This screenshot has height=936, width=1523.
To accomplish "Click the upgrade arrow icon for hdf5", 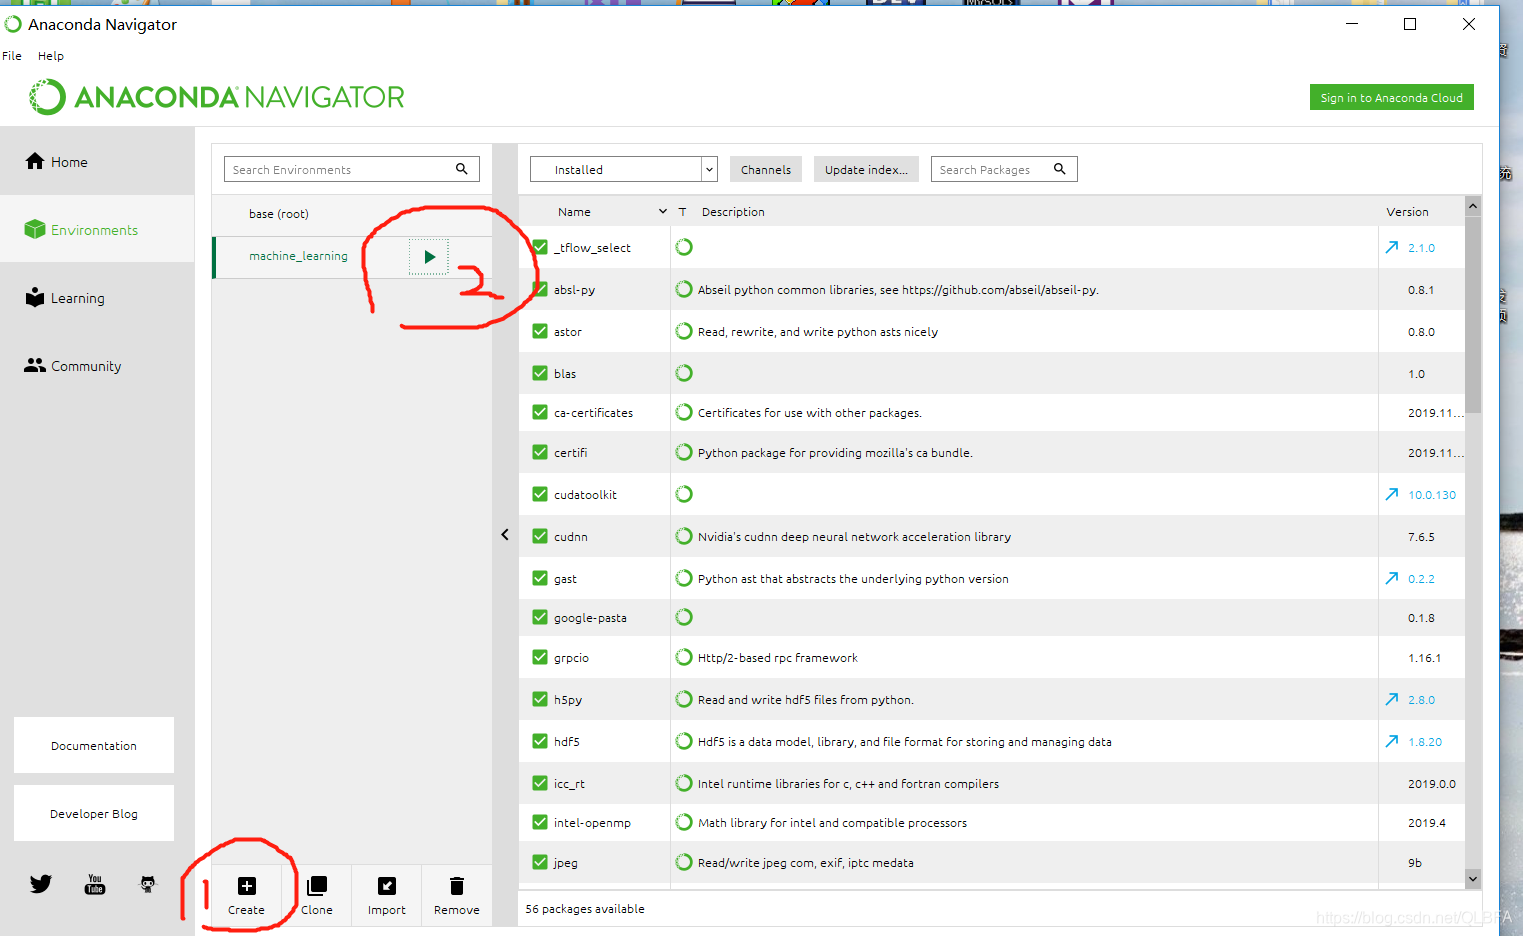I will tap(1392, 741).
